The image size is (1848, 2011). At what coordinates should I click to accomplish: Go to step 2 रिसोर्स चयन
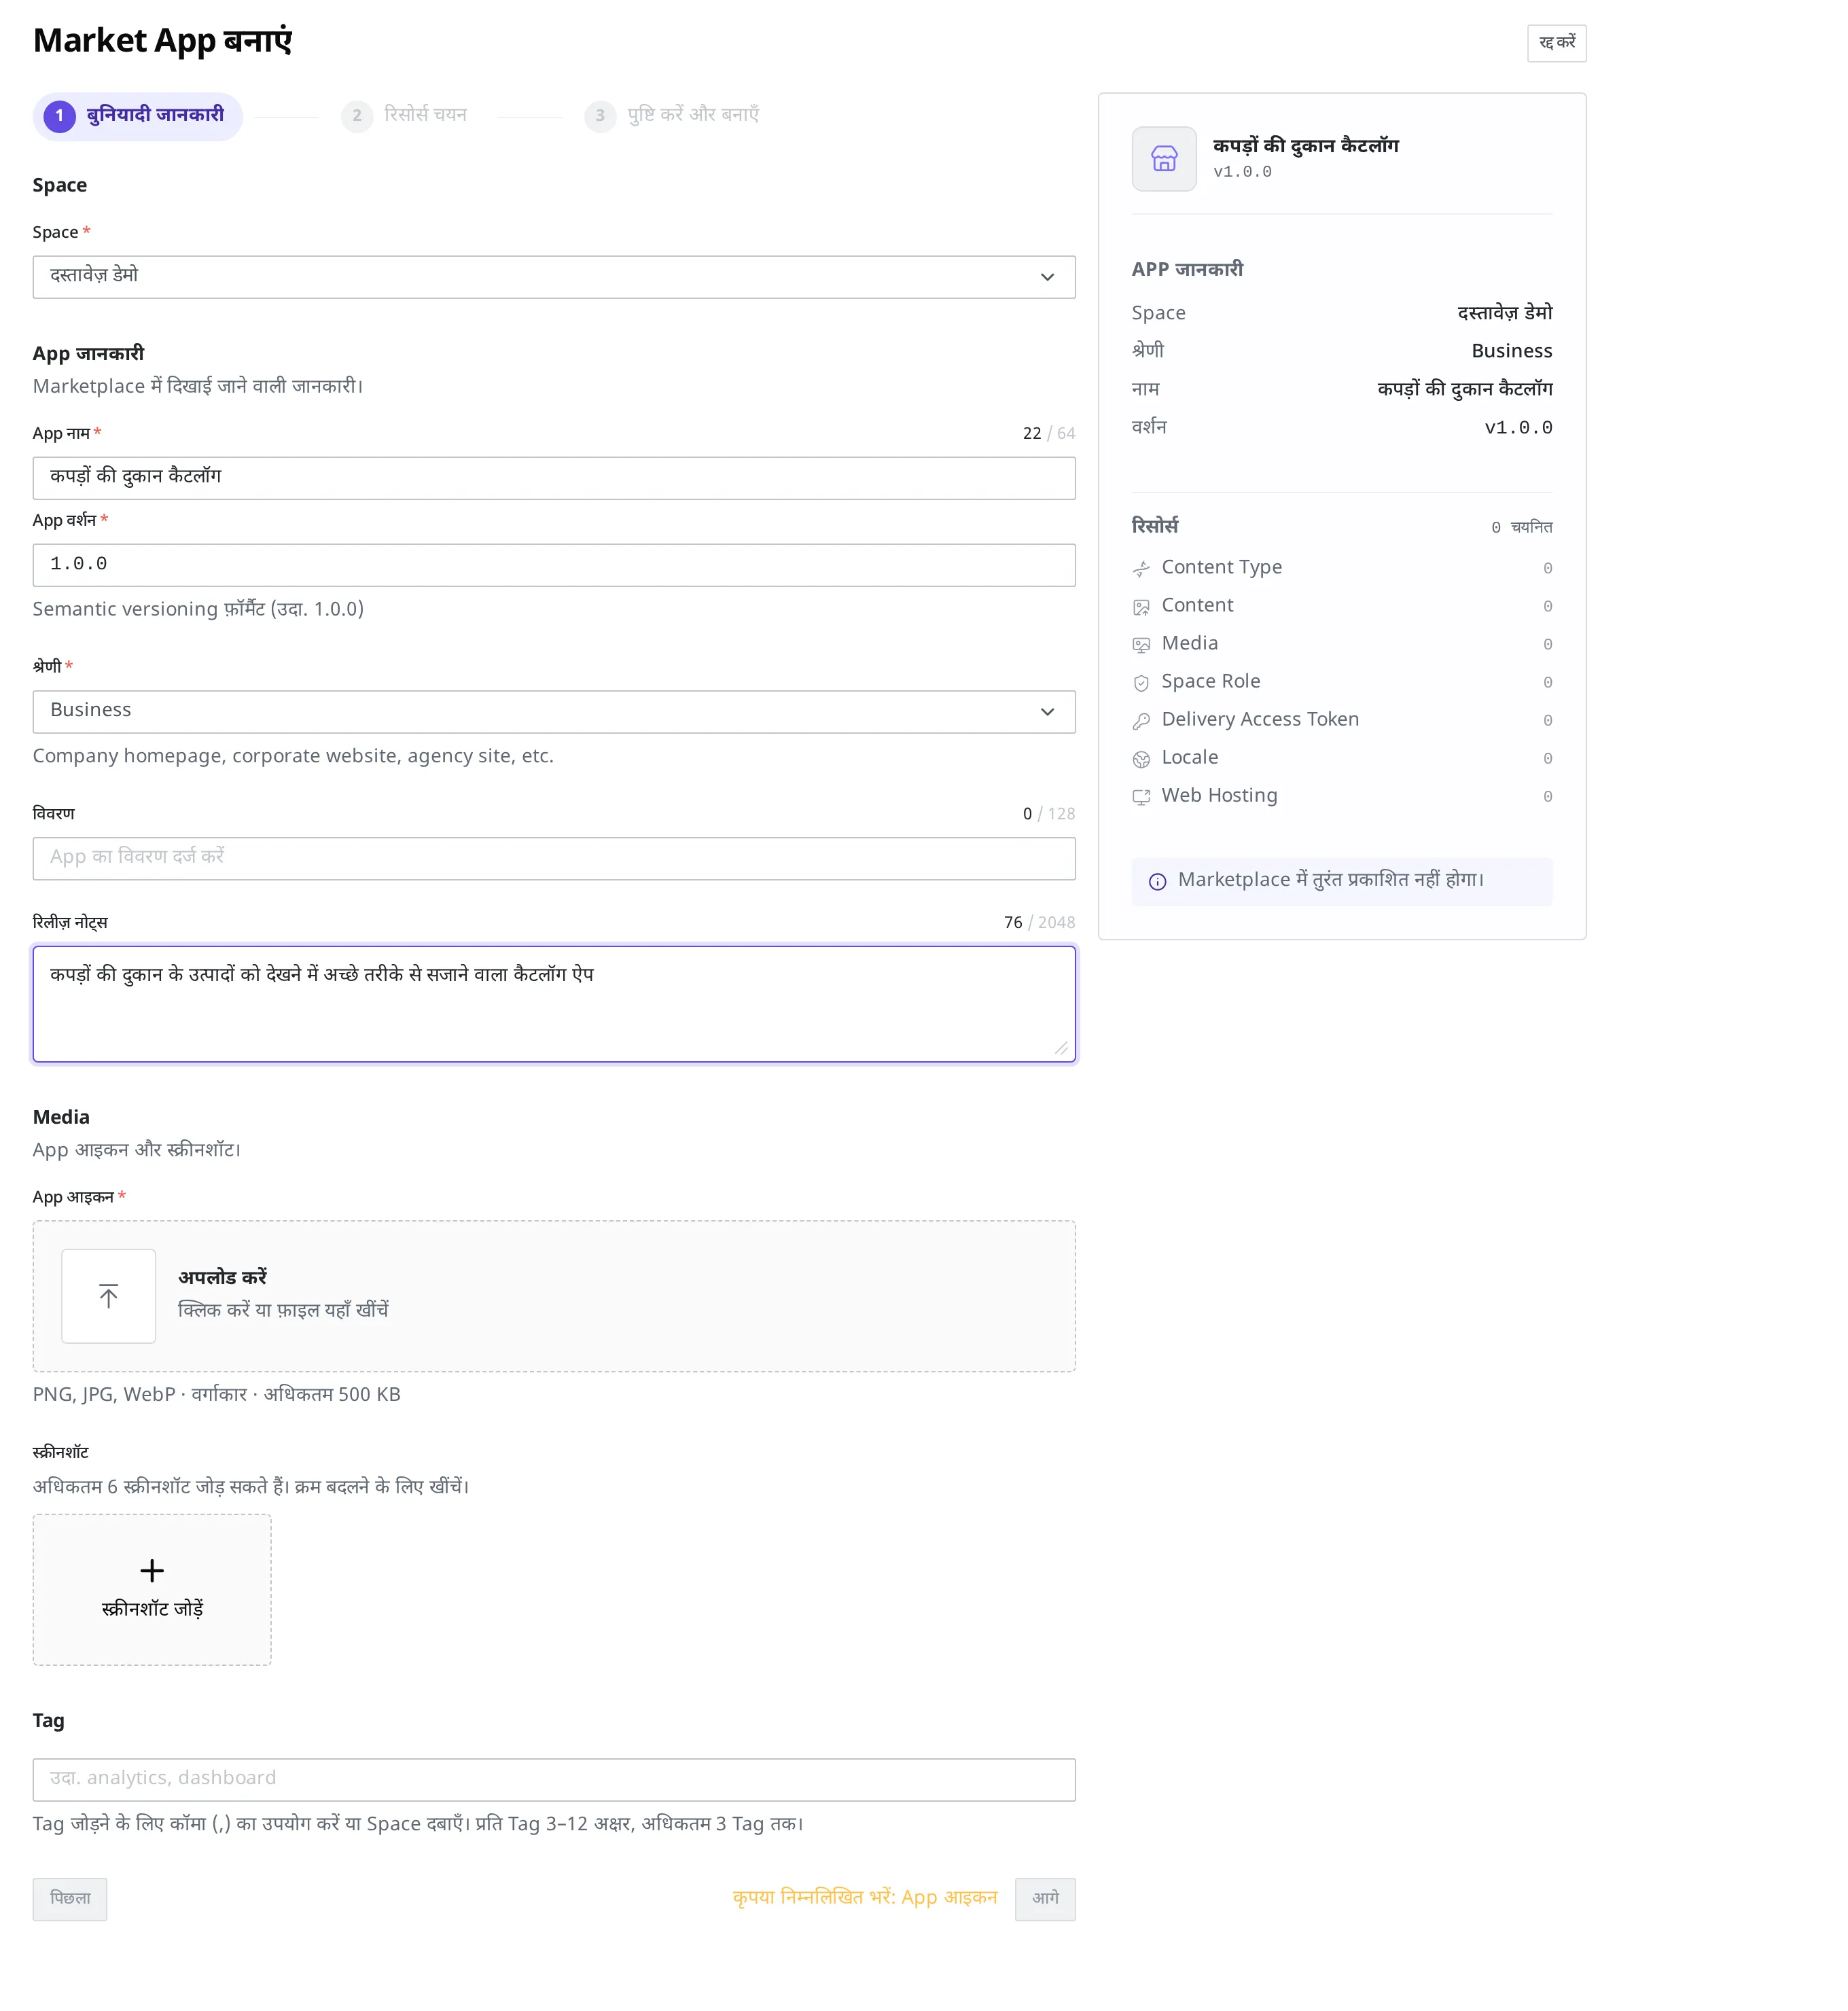tap(404, 115)
